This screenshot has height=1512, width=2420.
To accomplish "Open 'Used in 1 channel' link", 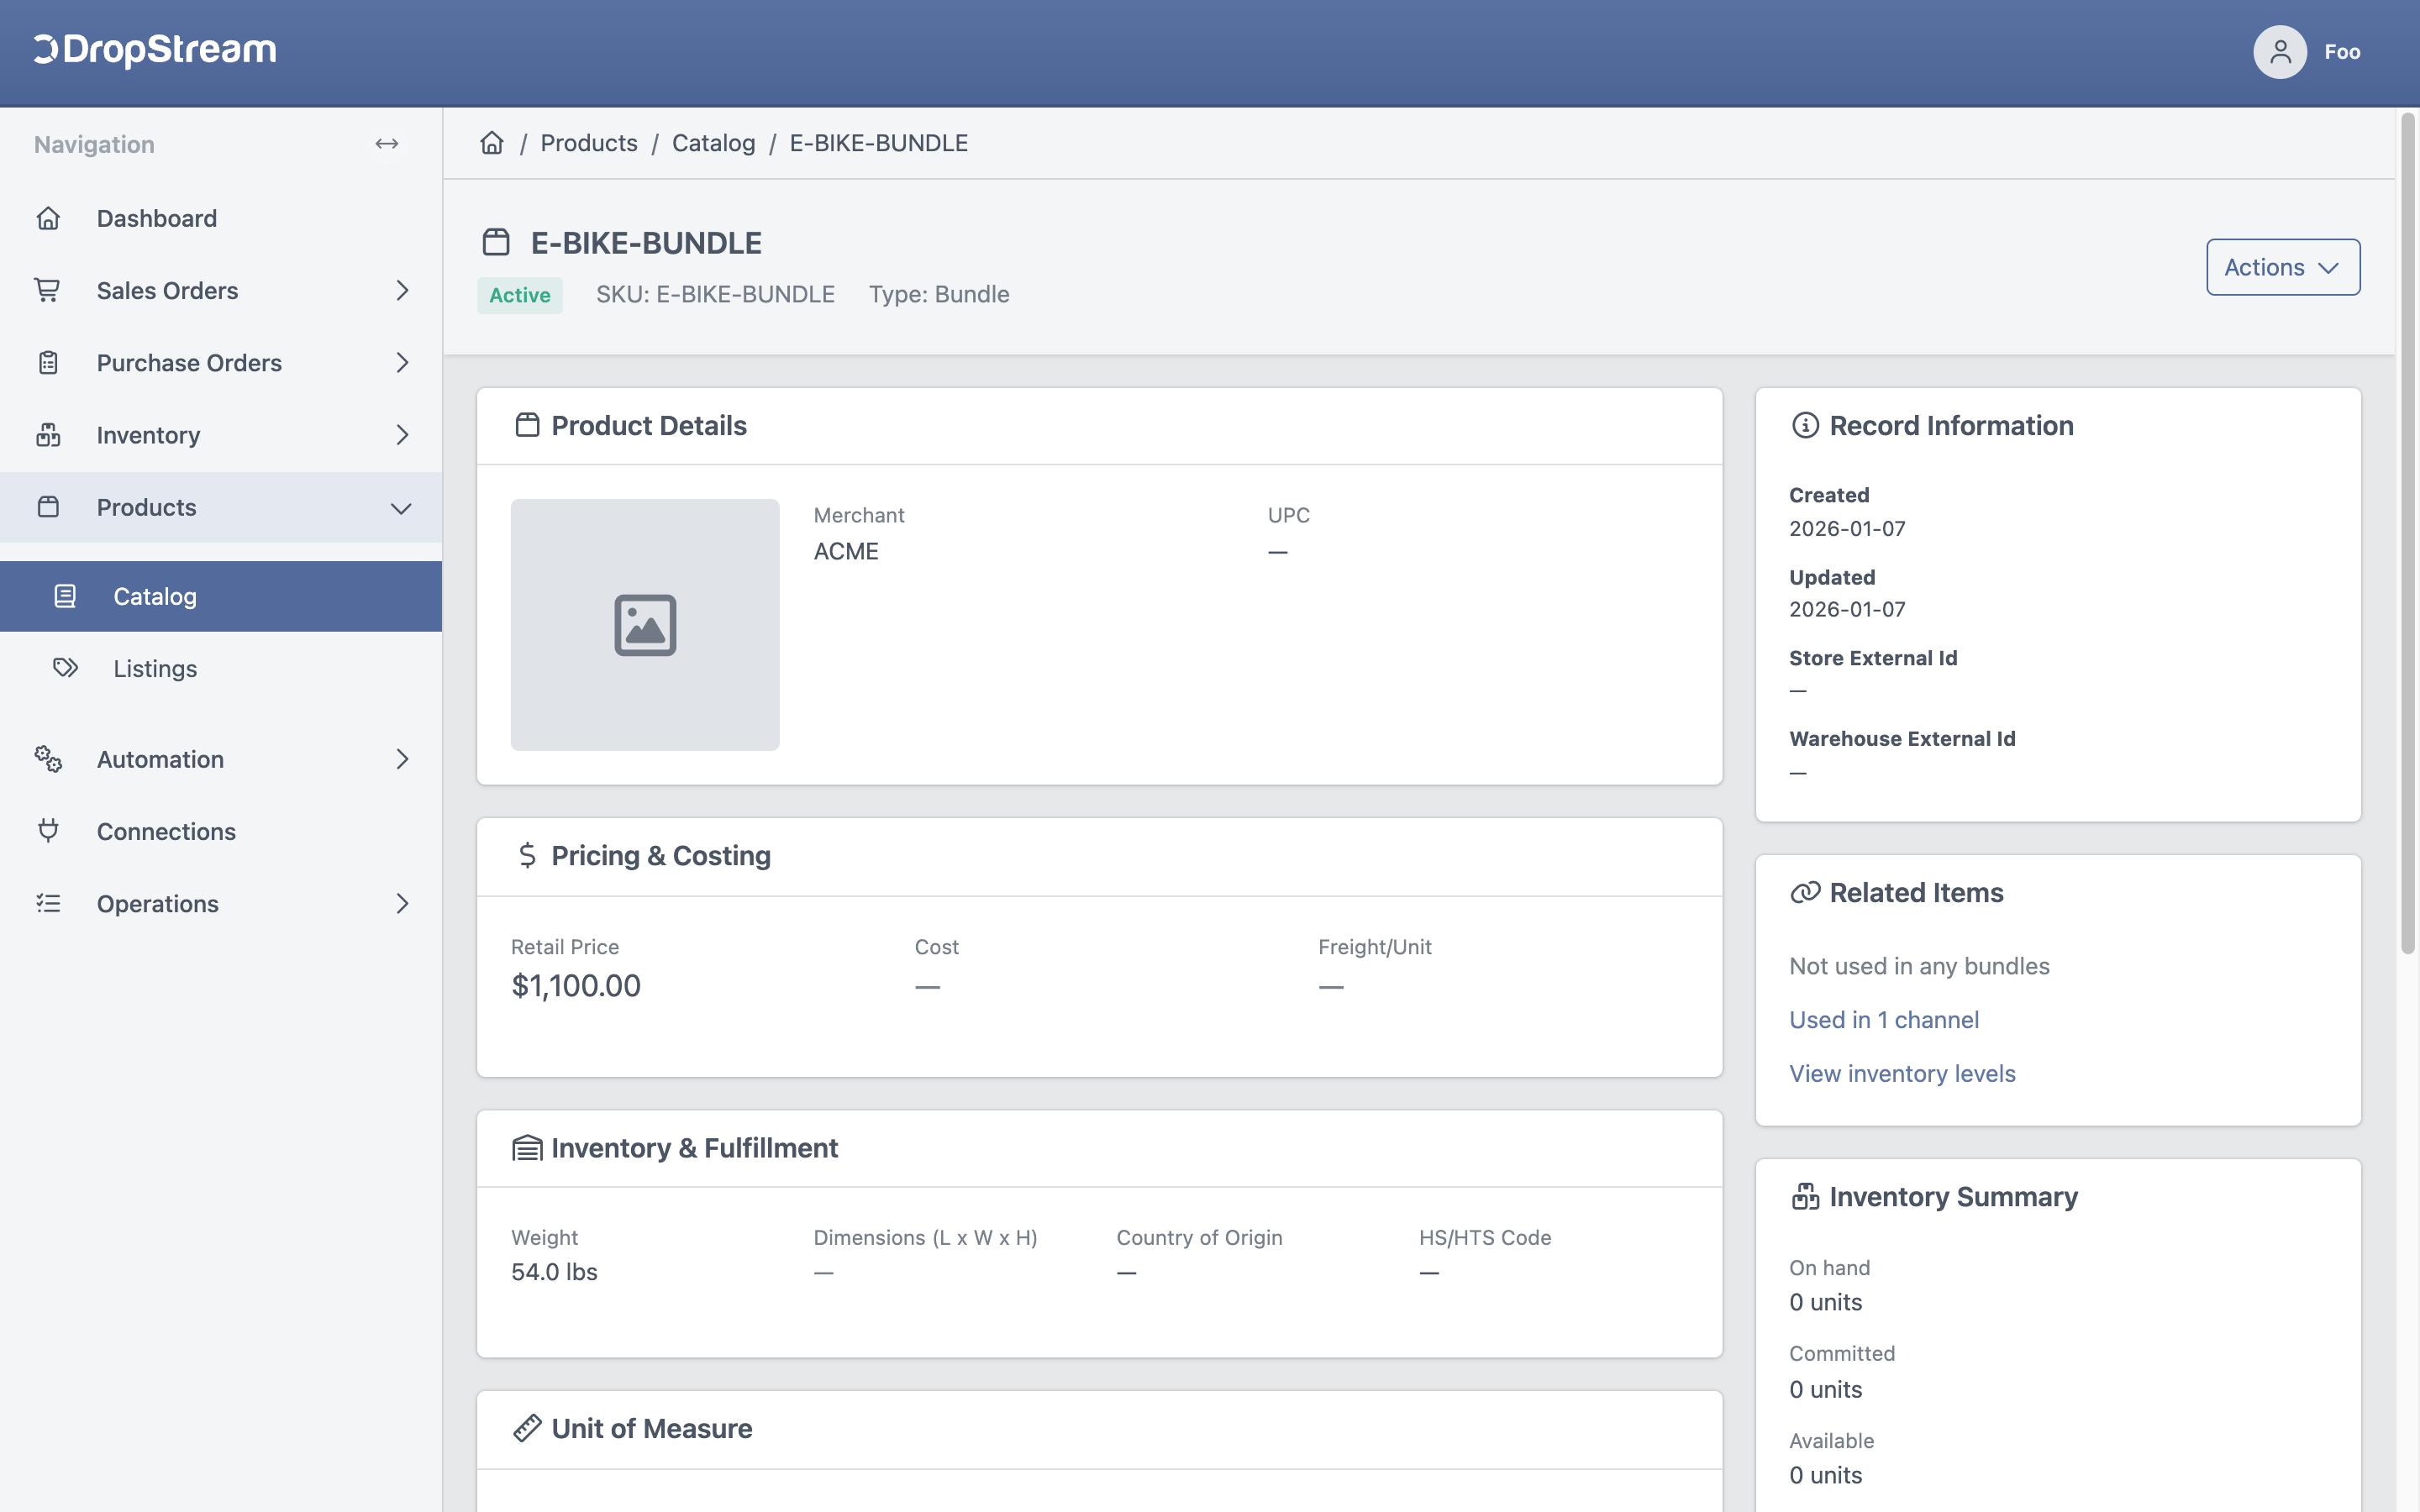I will tap(1884, 1019).
